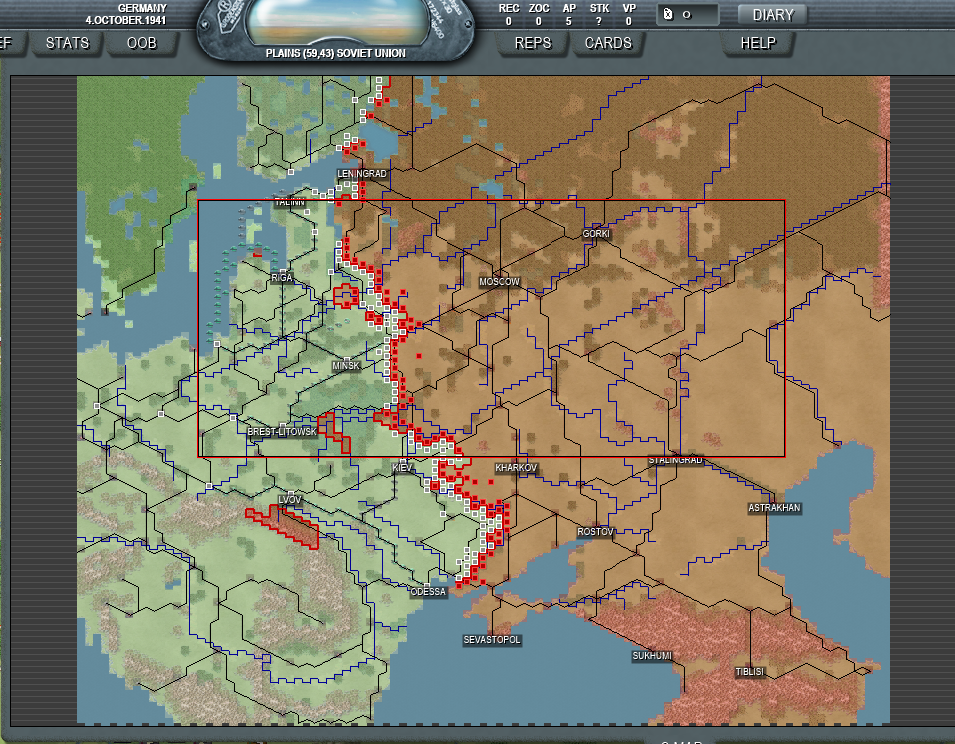Click the AP action points indicator

click(569, 14)
